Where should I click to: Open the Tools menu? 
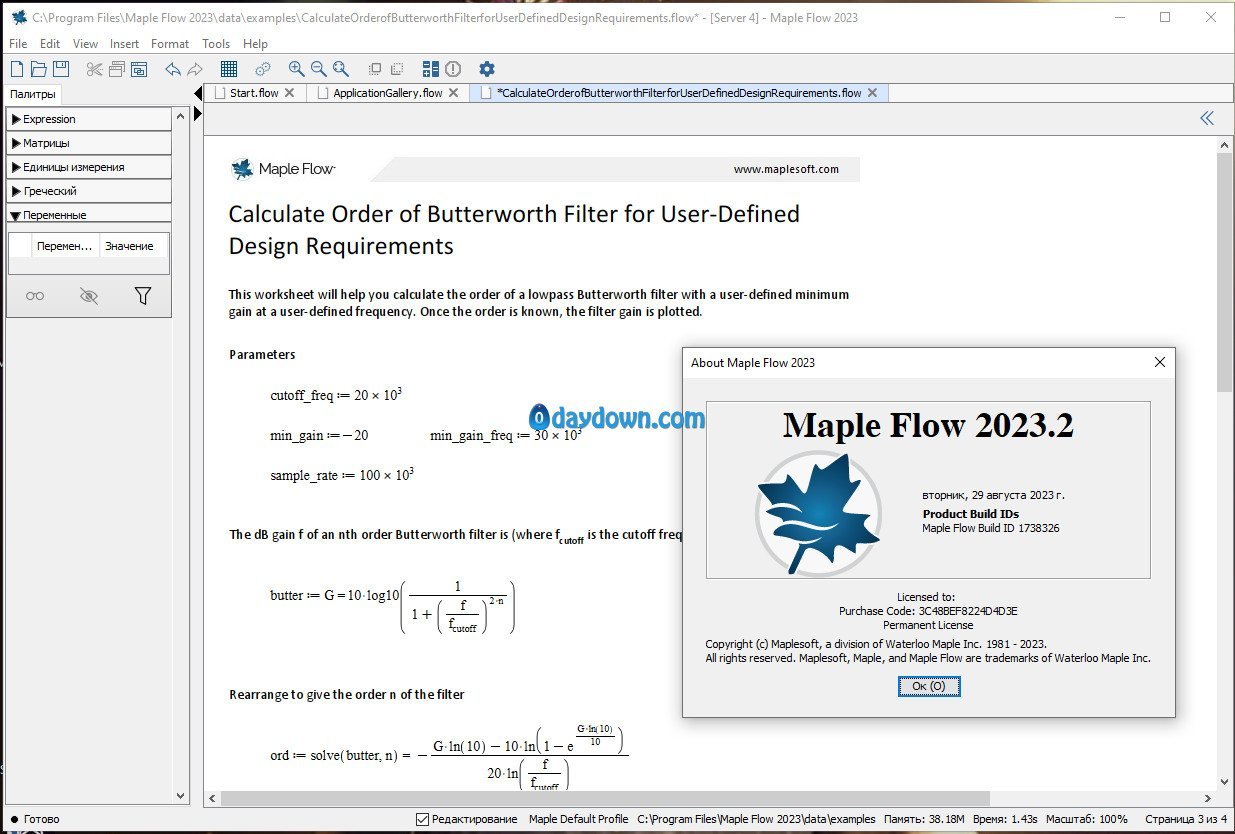coord(216,44)
